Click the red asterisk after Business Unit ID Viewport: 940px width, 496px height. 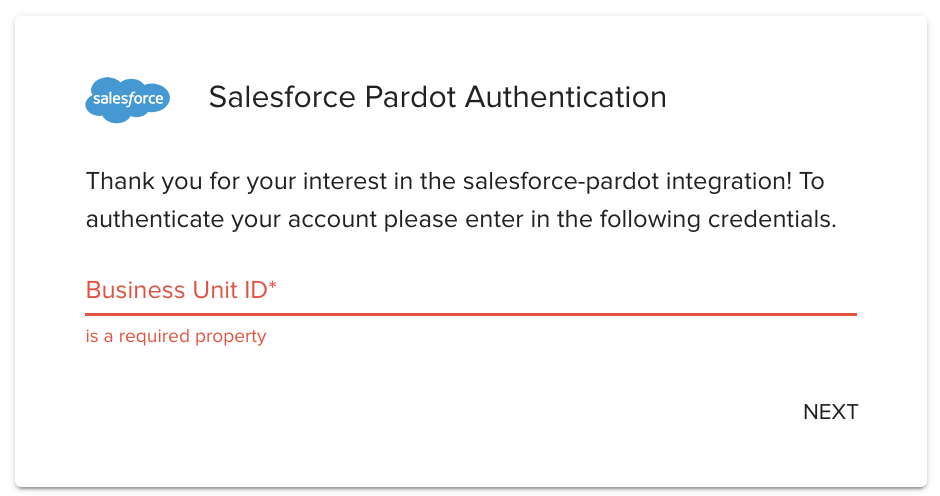click(272, 288)
